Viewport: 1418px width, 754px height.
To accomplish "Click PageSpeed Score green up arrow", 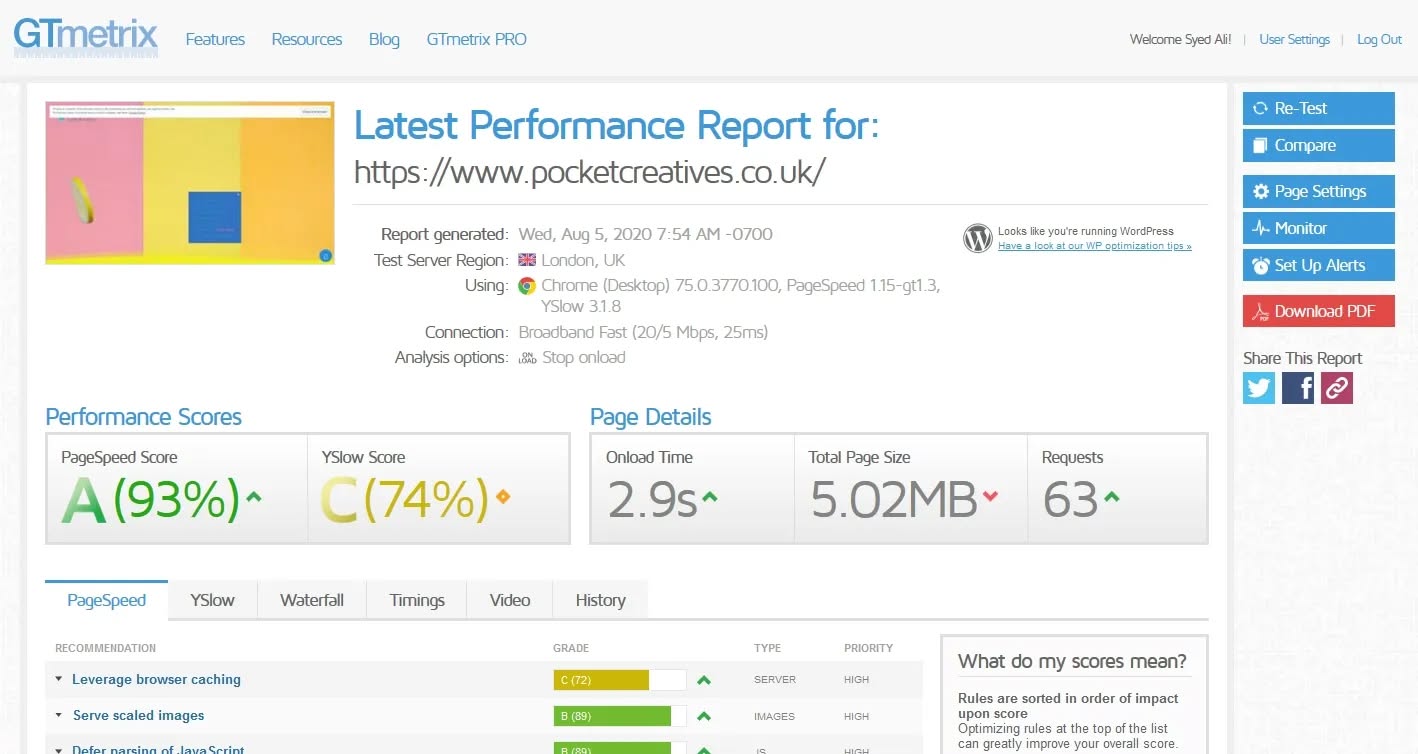I will [x=253, y=496].
